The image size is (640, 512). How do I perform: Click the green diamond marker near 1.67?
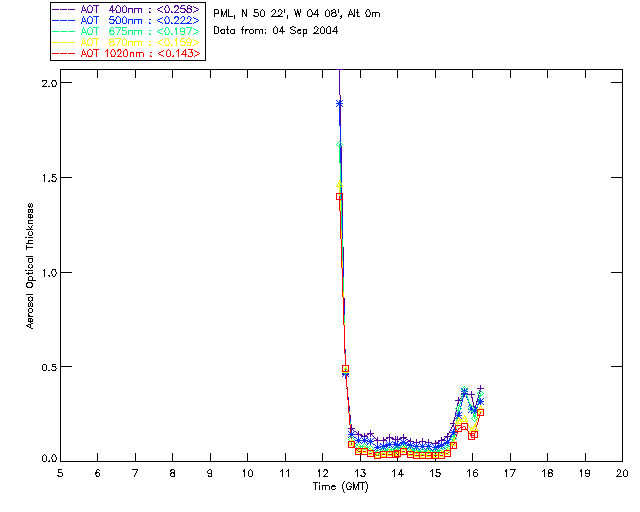click(x=339, y=145)
